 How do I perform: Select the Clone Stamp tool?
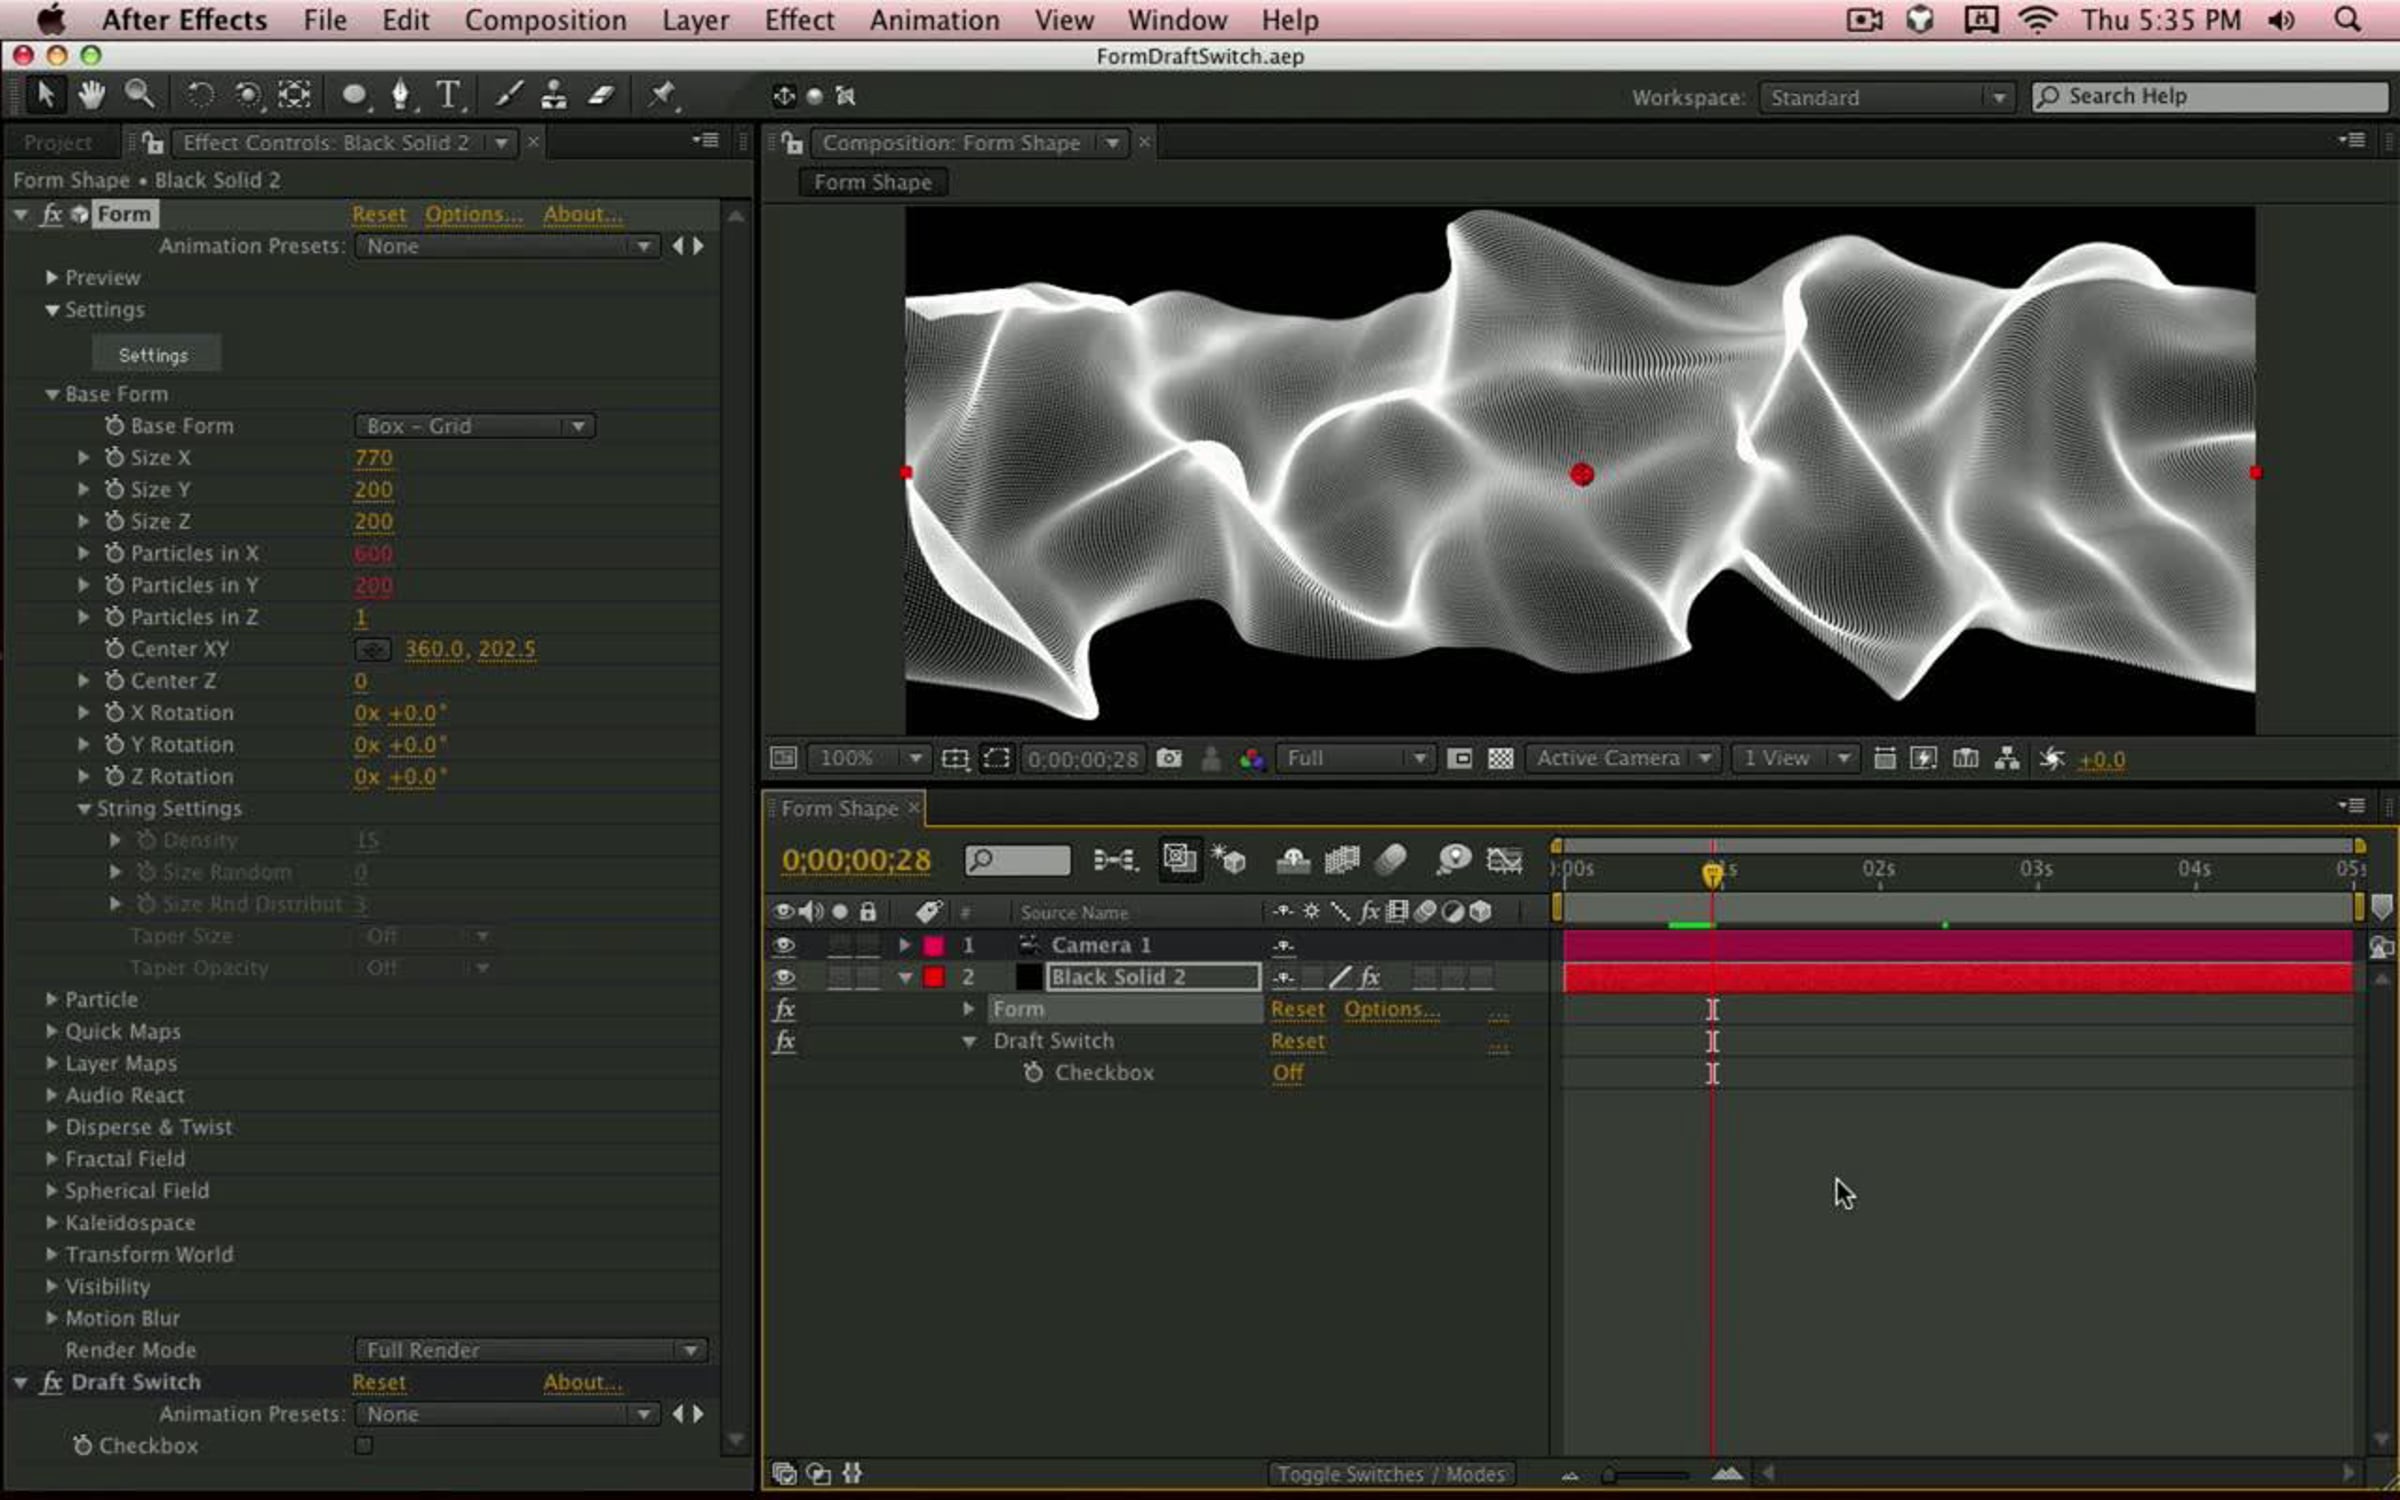pyautogui.click(x=553, y=95)
